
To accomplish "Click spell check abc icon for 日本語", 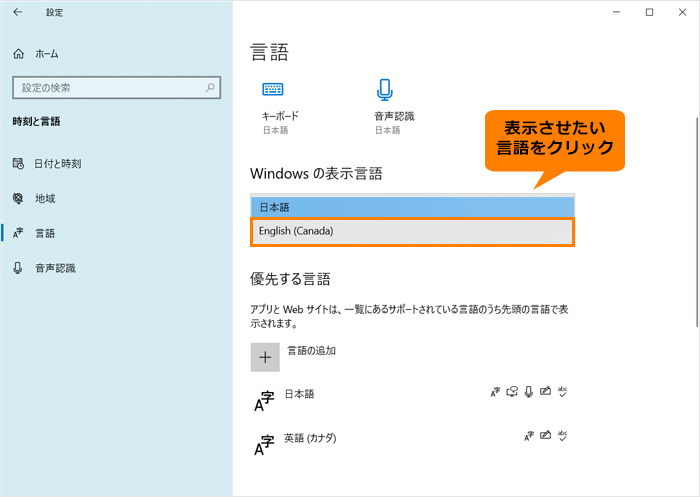I will (562, 392).
